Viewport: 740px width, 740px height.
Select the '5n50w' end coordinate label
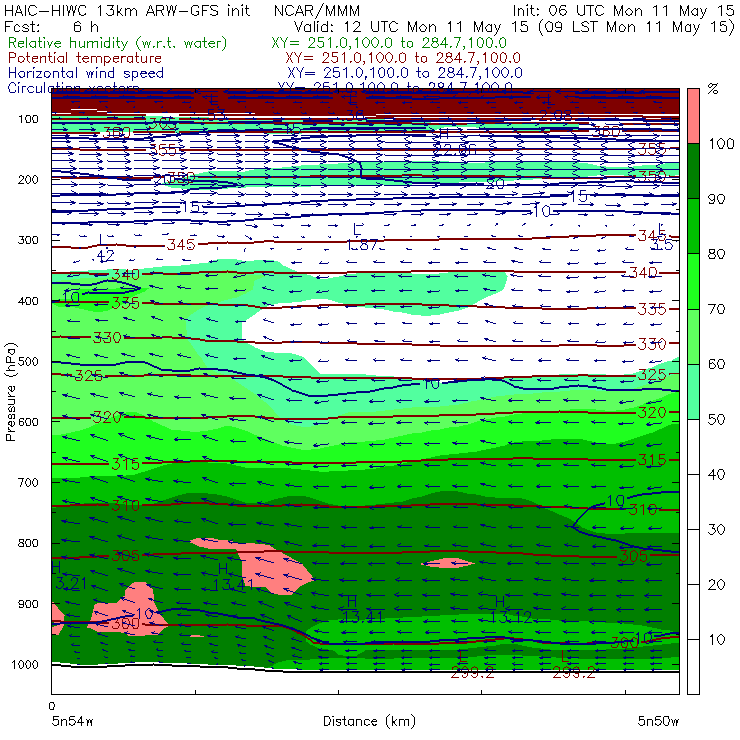click(x=658, y=722)
